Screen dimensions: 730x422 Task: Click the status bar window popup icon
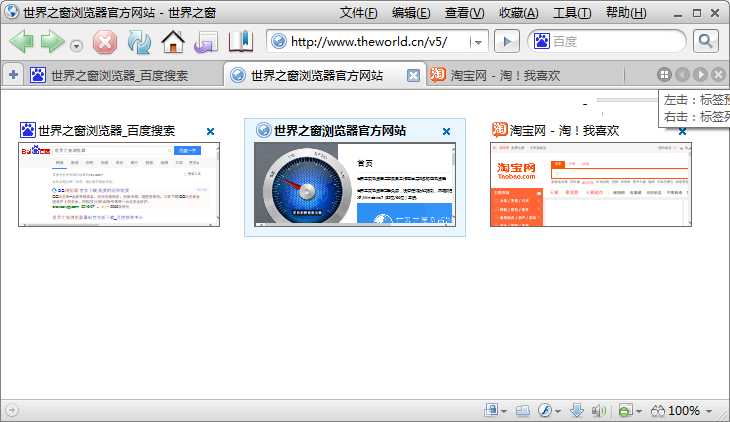tap(491, 410)
